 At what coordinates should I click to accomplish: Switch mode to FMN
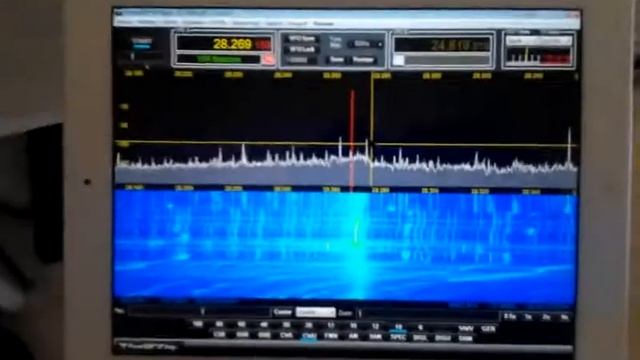click(331, 336)
